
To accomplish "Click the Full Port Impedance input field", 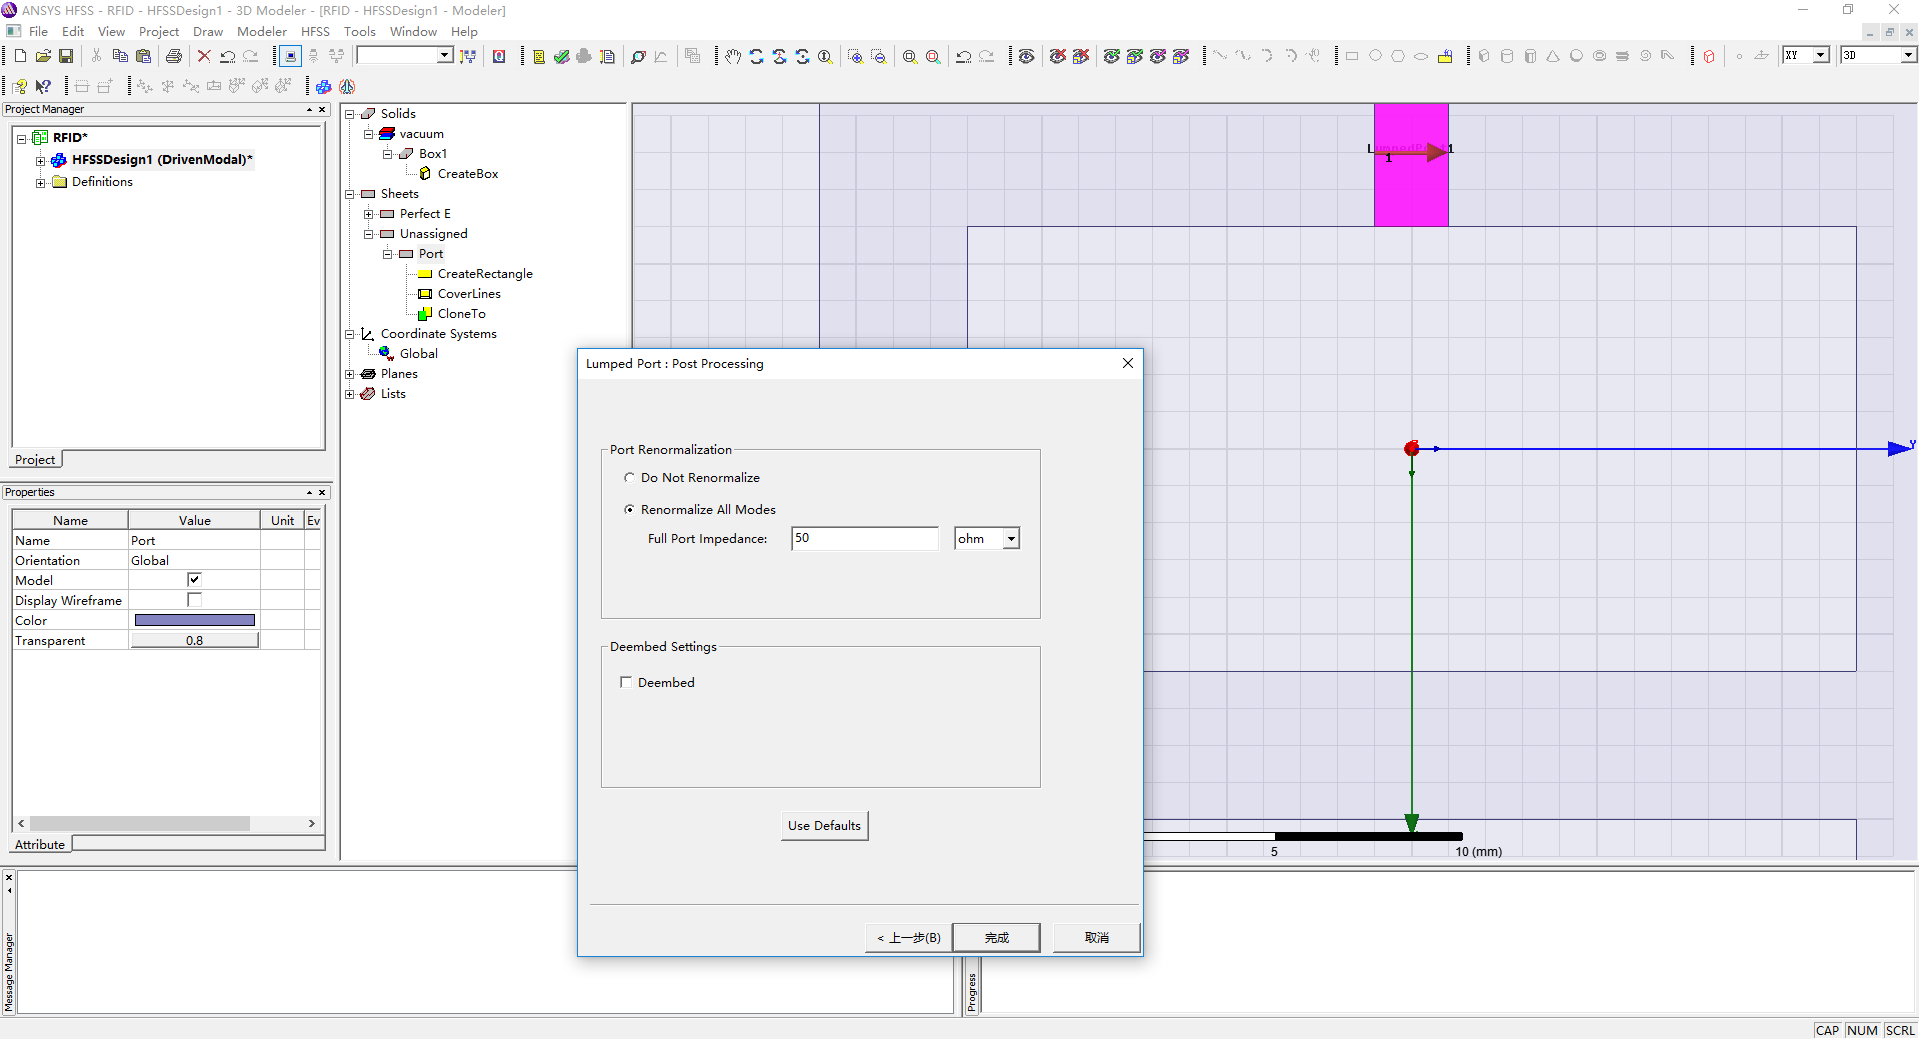I will tap(864, 539).
